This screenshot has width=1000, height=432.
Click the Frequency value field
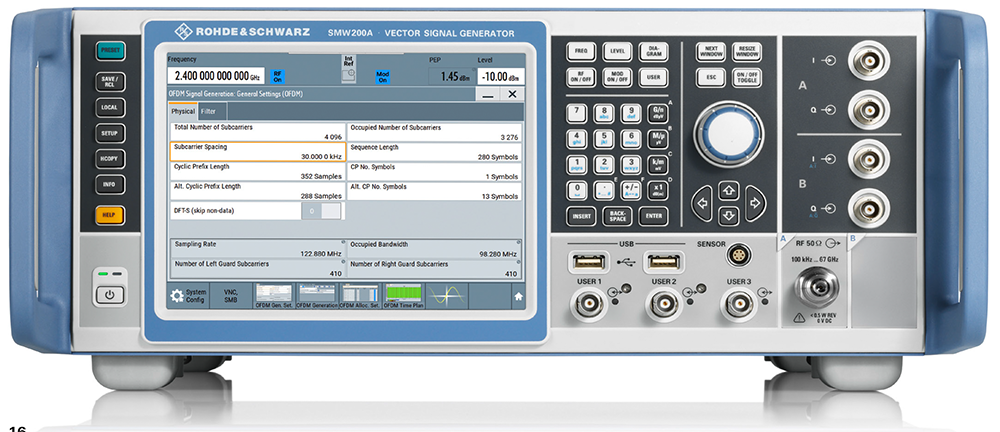pos(215,76)
